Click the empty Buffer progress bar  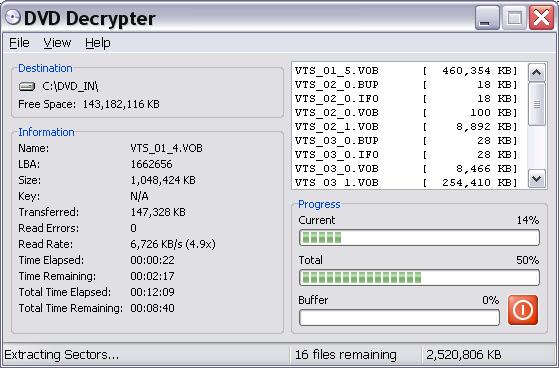[x=399, y=317]
